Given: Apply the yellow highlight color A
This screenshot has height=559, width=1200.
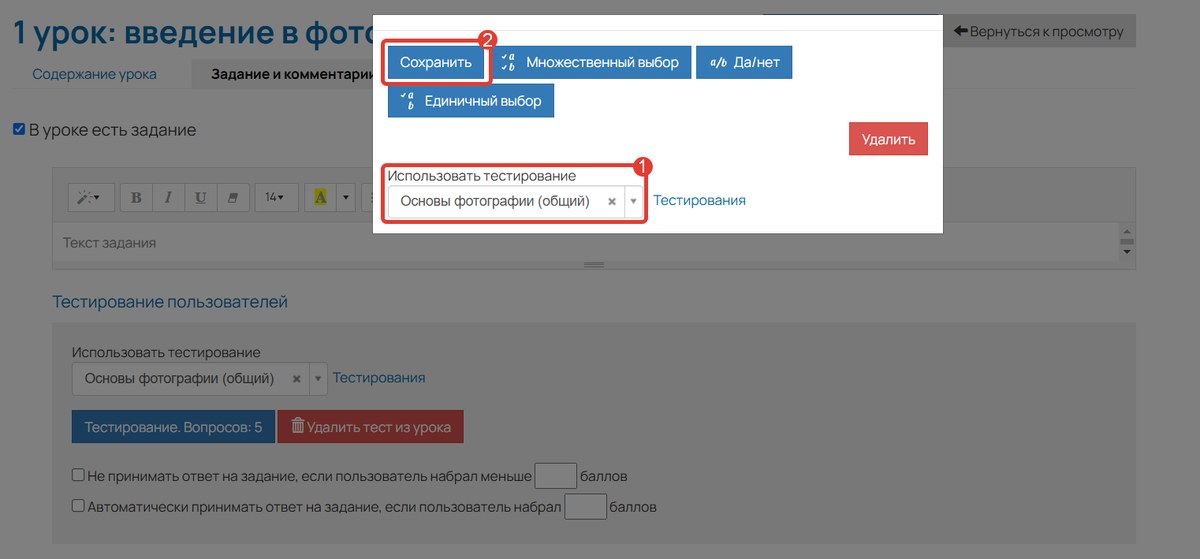Looking at the screenshot, I should (x=320, y=197).
